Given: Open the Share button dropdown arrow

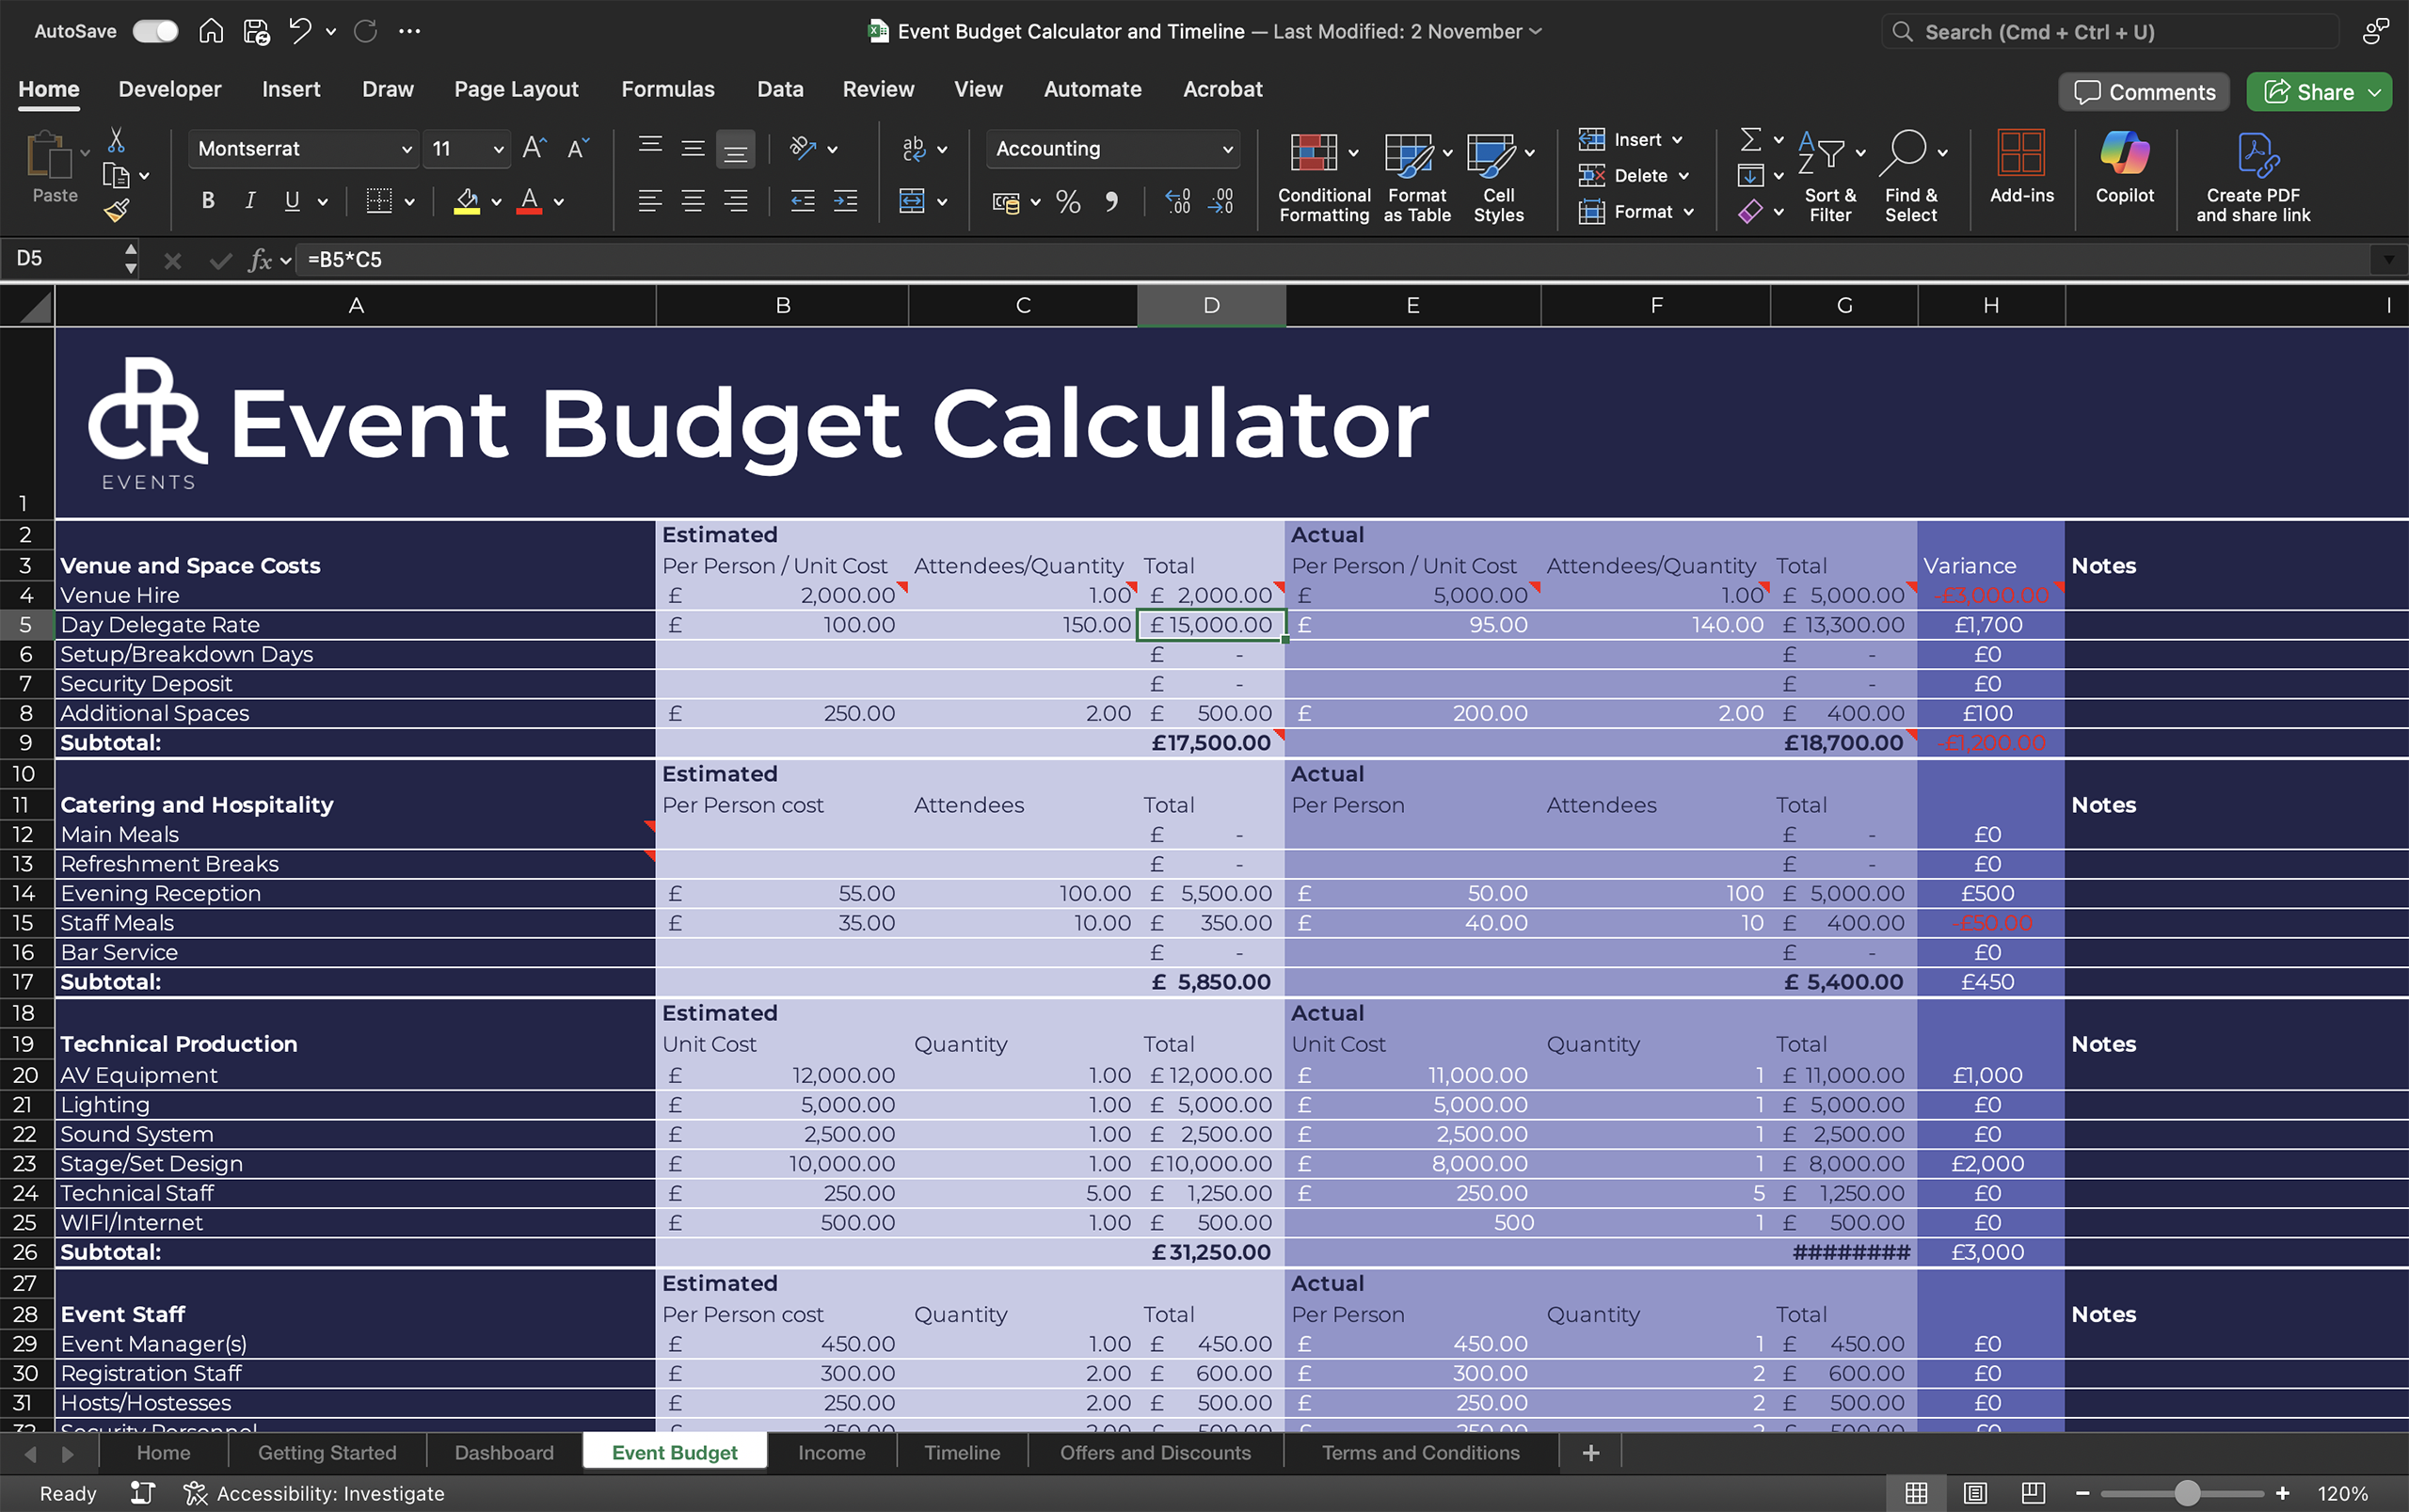Looking at the screenshot, I should [2375, 92].
